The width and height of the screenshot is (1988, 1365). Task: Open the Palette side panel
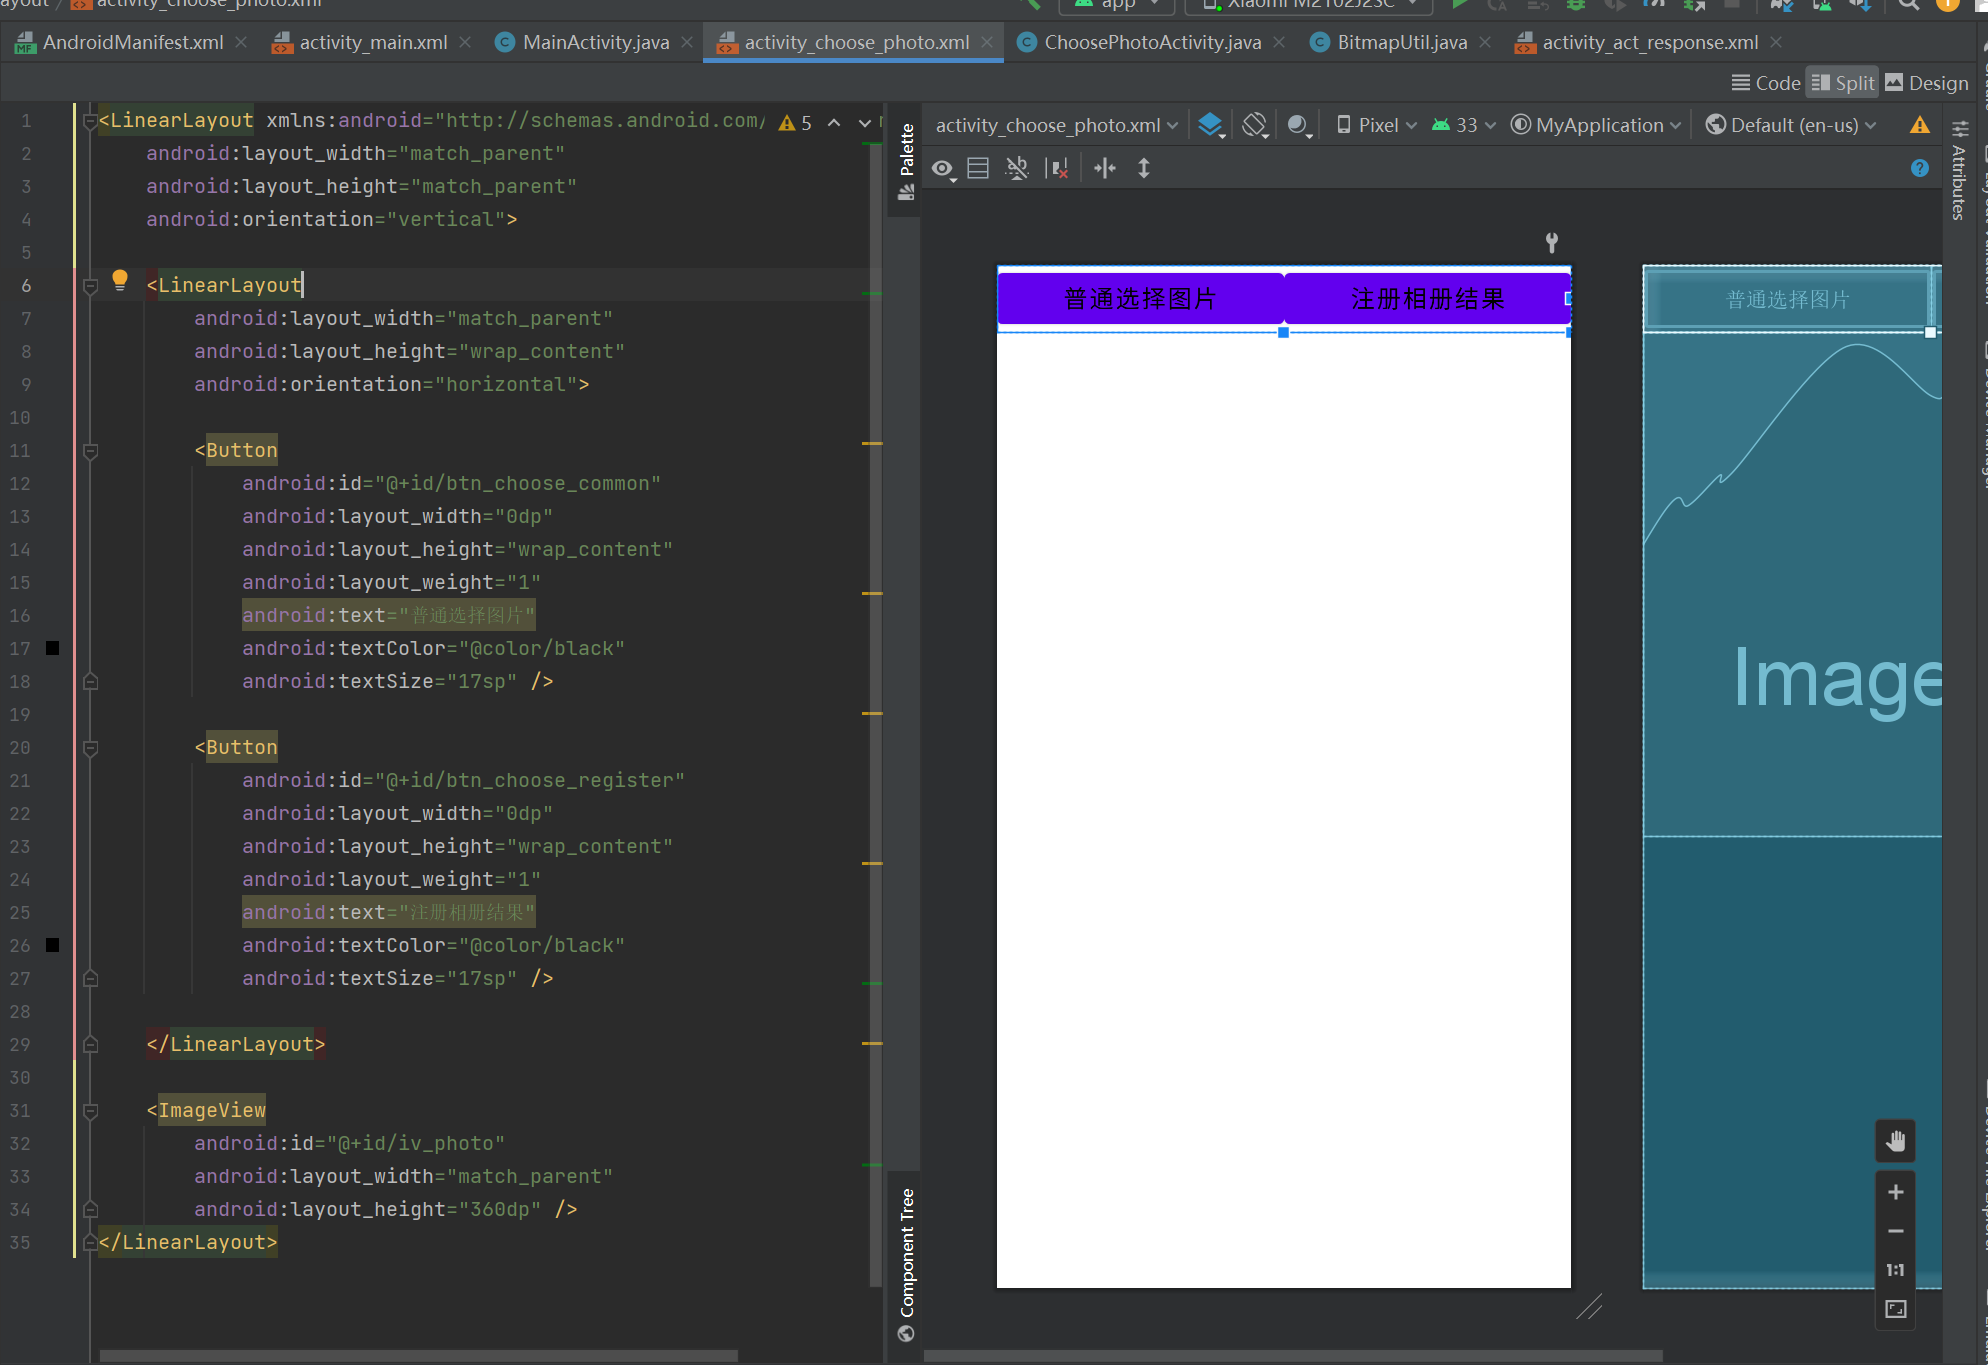(x=906, y=161)
